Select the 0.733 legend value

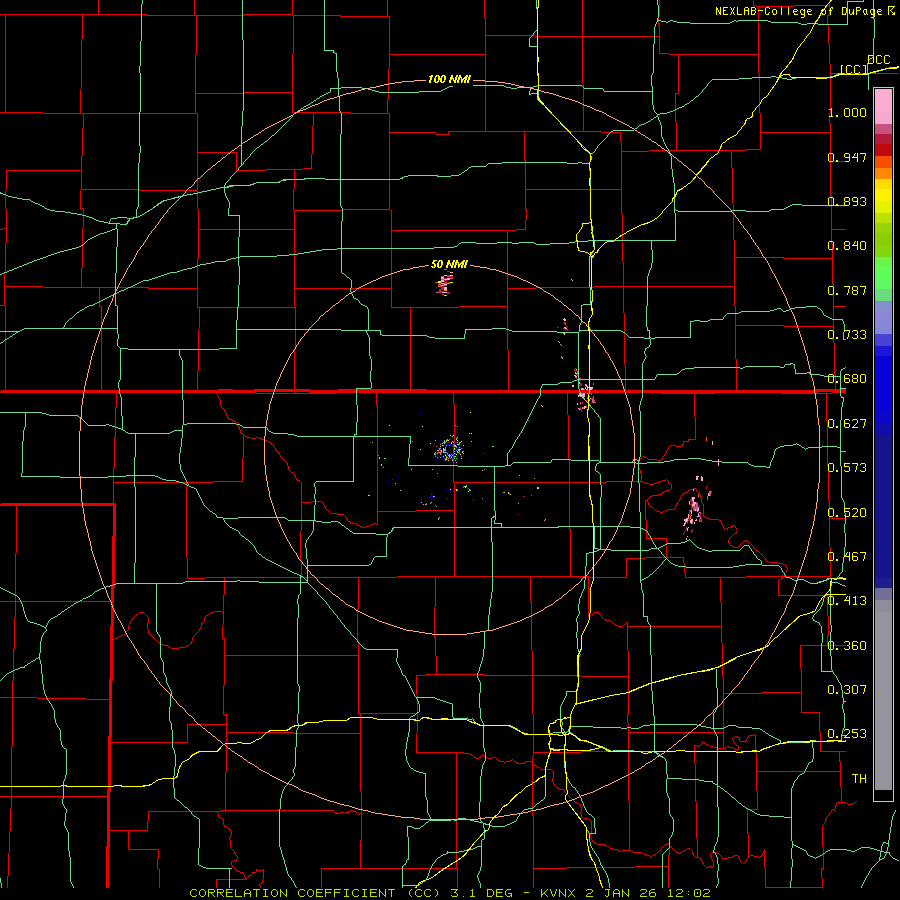point(847,335)
